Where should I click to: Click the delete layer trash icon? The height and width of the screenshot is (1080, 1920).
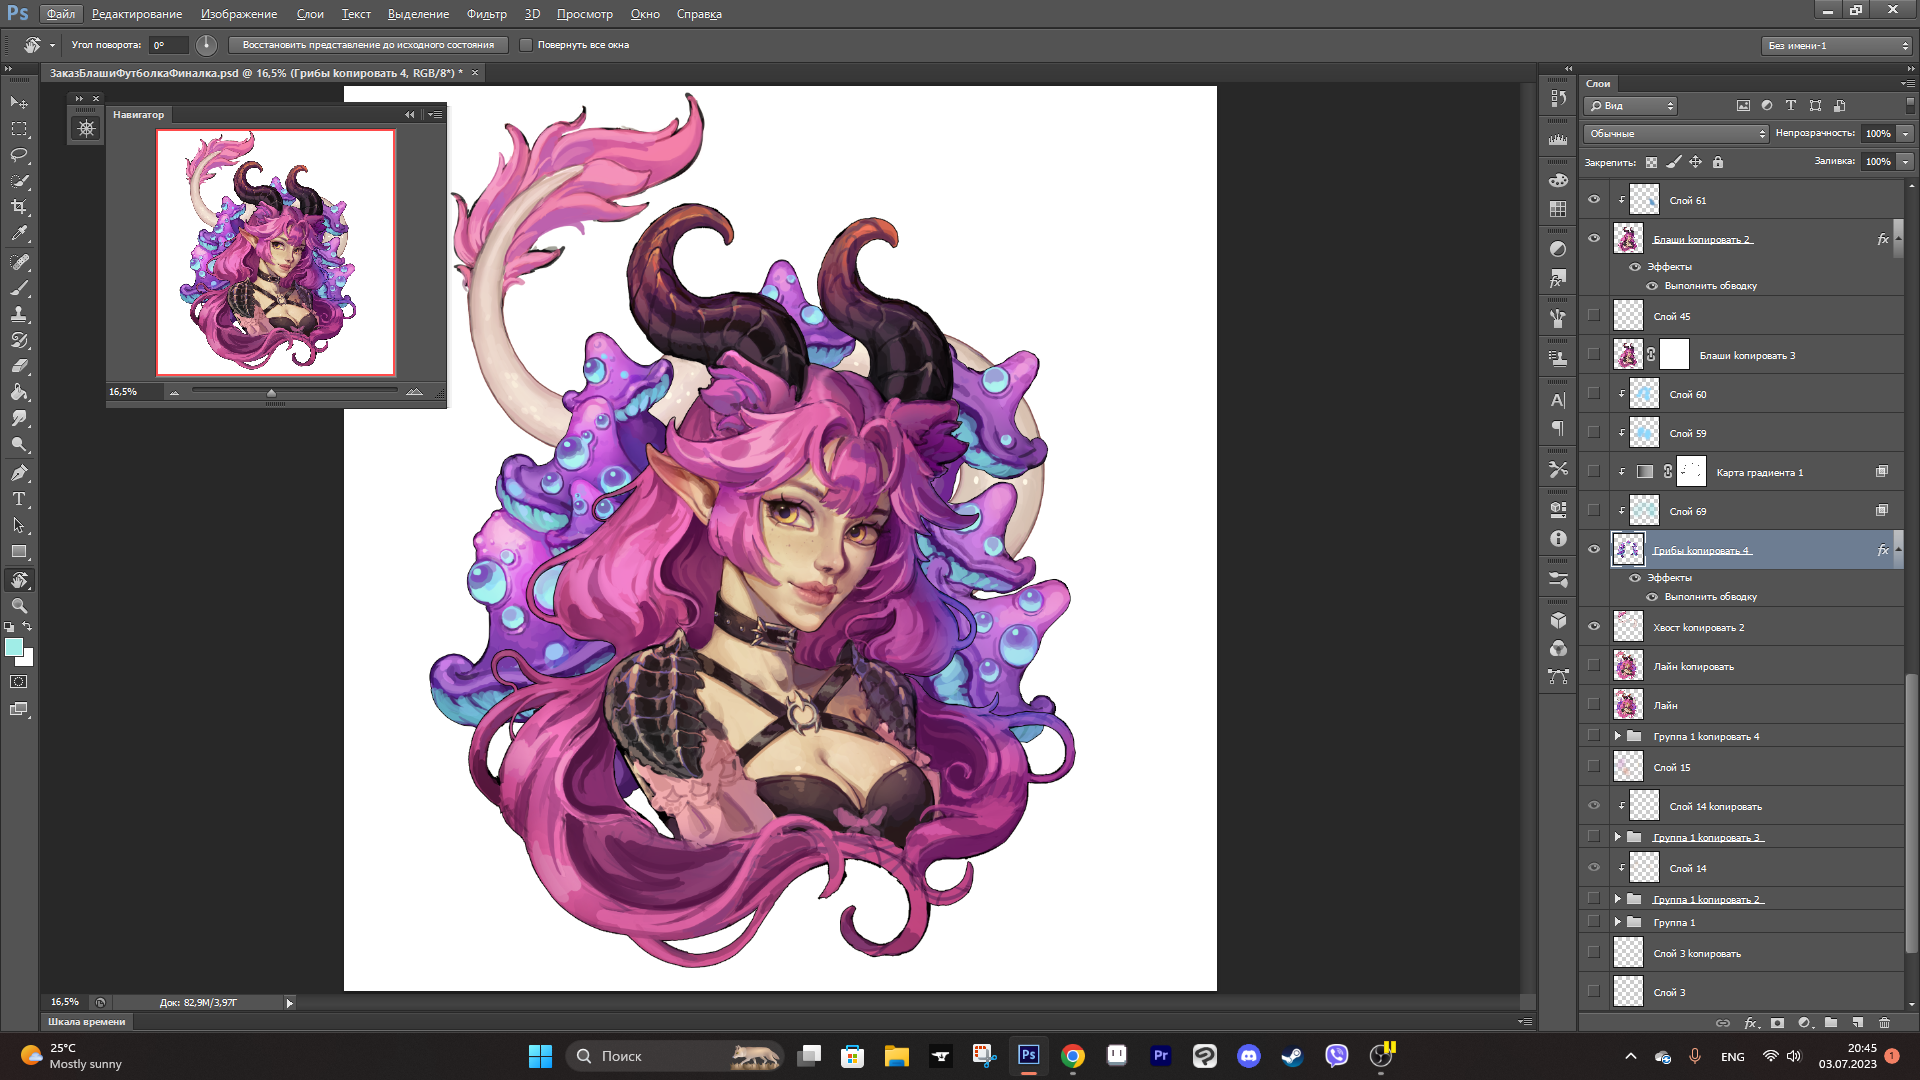click(x=1884, y=1022)
